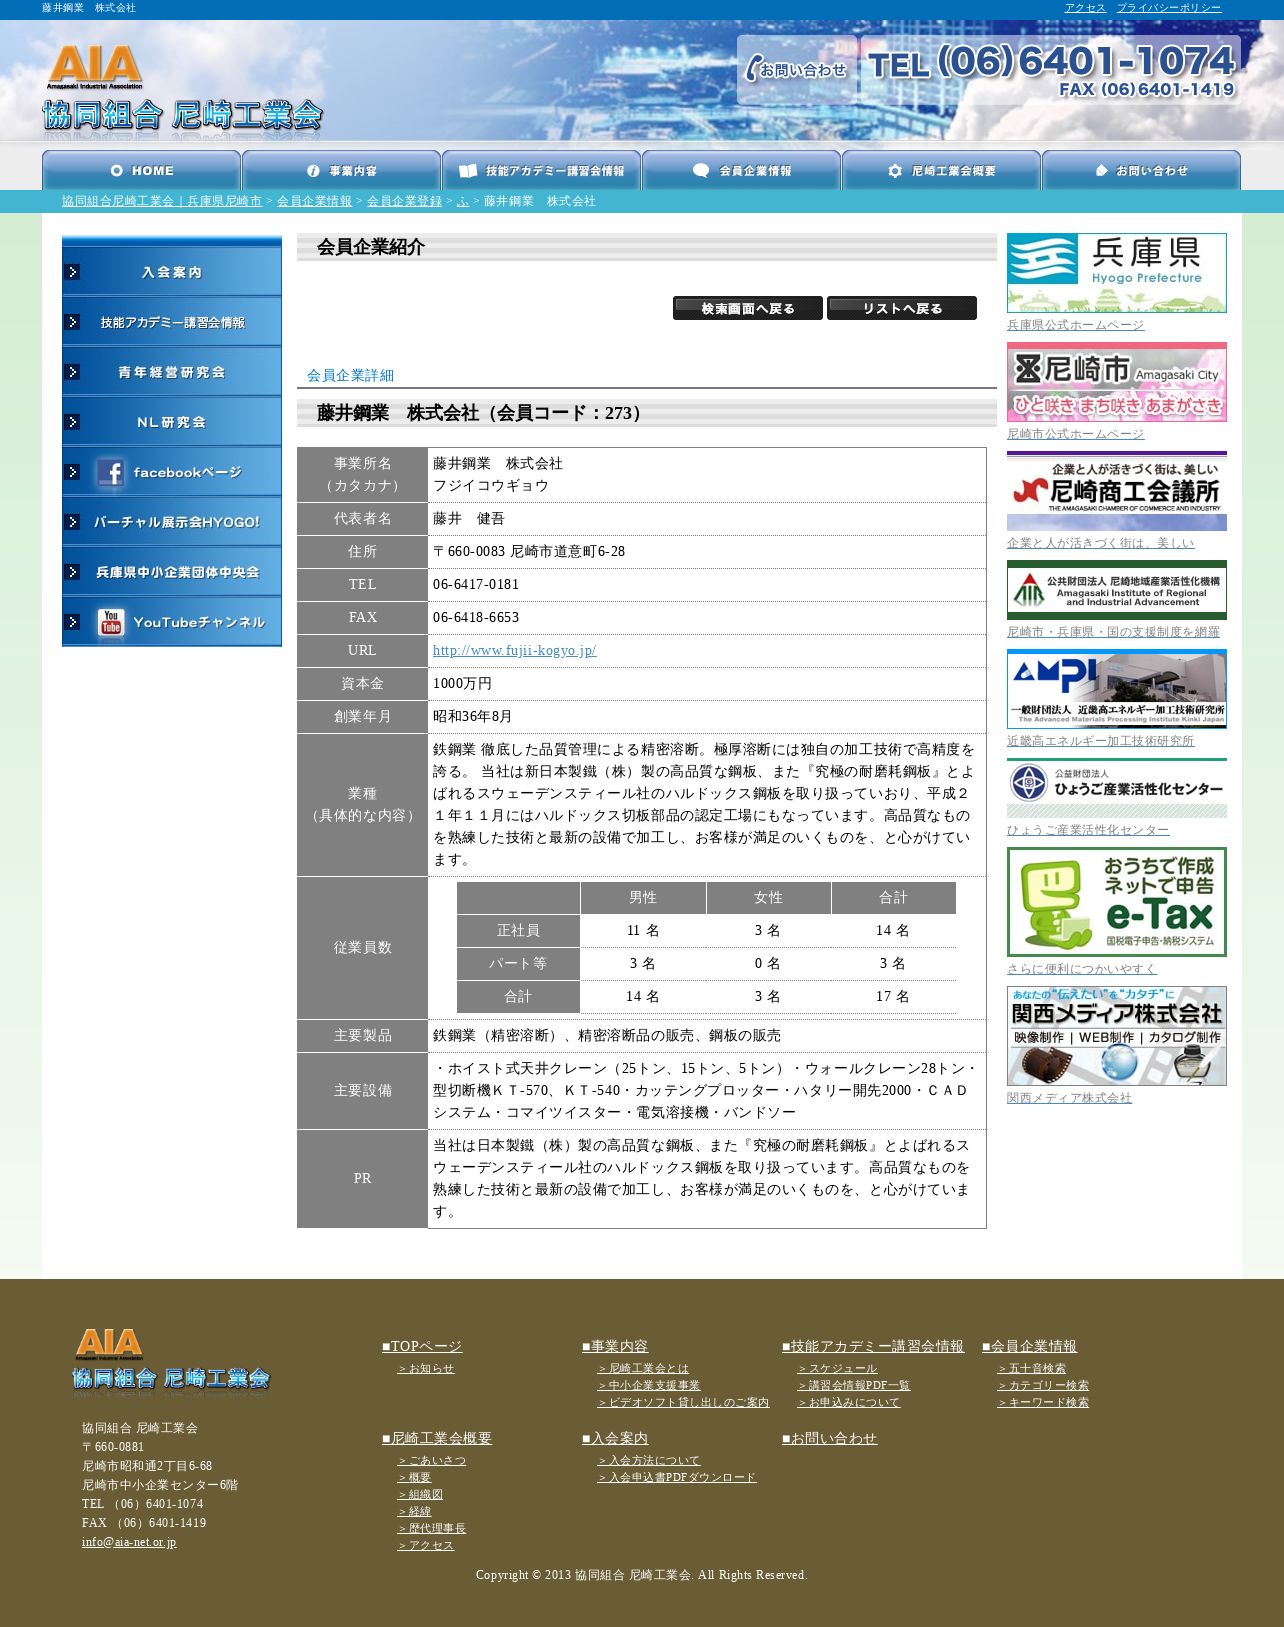Click the 尼崎市 Amagasaki City banner

pyautogui.click(x=1117, y=382)
